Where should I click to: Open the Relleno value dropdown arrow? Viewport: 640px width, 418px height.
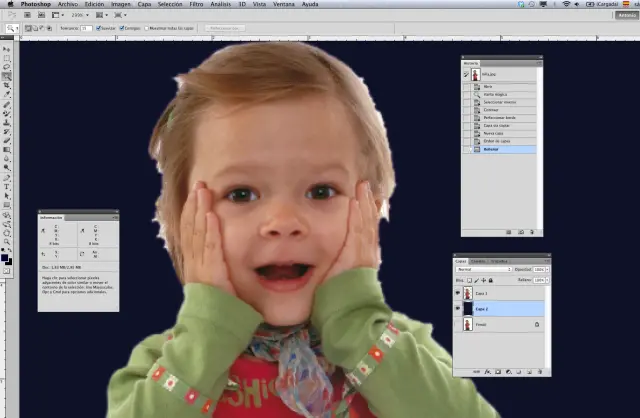(545, 282)
